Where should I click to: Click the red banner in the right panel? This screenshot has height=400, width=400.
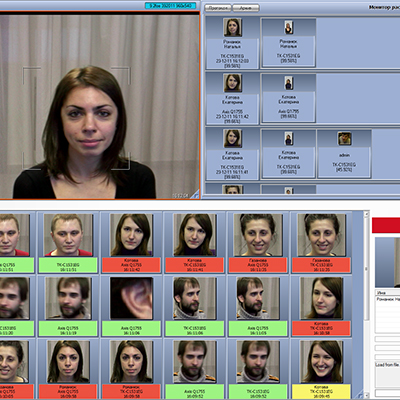(x=386, y=225)
